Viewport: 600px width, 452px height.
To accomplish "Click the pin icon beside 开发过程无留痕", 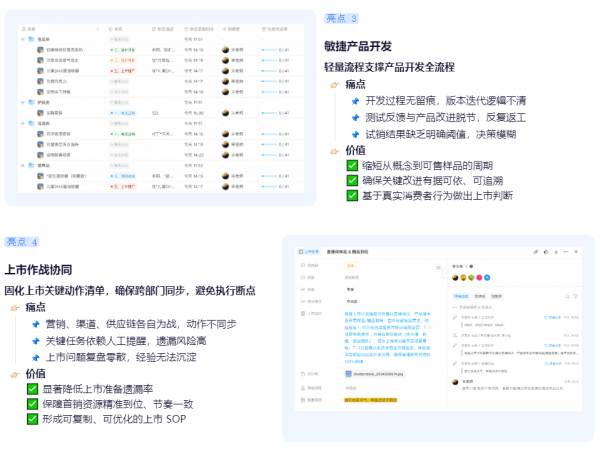I will (x=354, y=100).
